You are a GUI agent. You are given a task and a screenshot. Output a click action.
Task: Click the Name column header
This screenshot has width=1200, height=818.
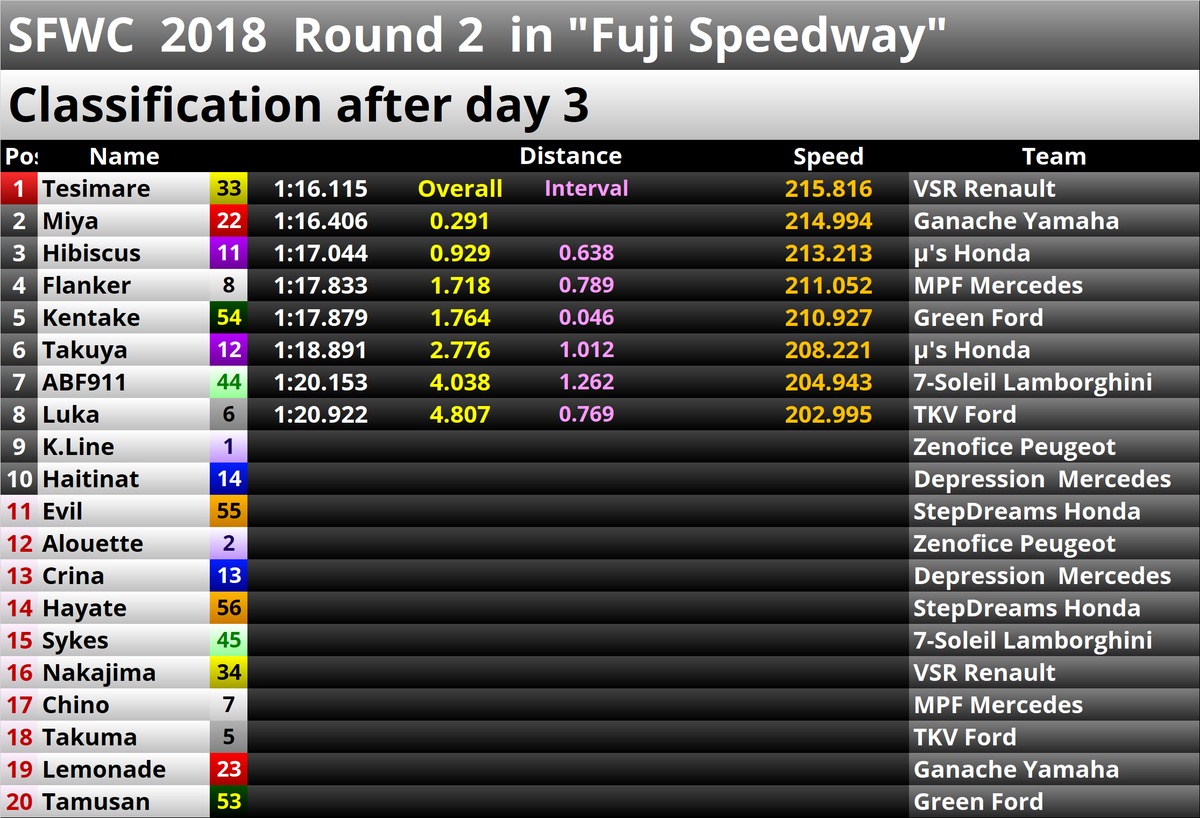point(124,156)
